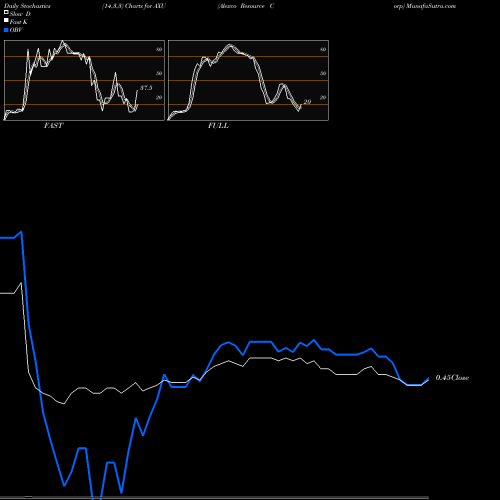The image size is (500, 500).
Task: Click the FAST stochastic chart thumbnail
Action: click(x=84, y=80)
